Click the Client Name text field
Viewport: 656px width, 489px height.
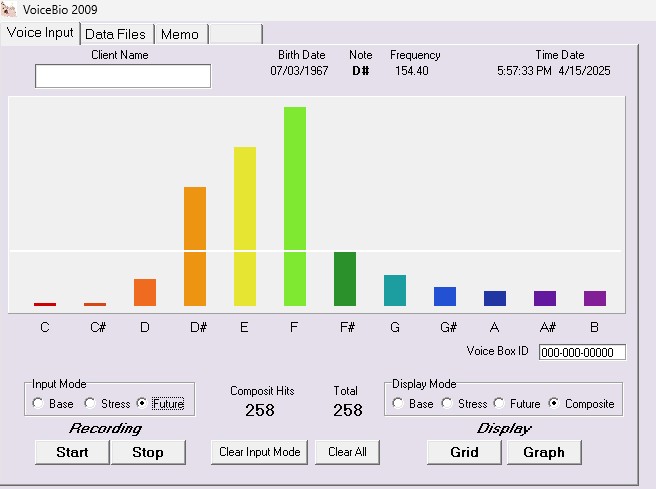pyautogui.click(x=123, y=76)
